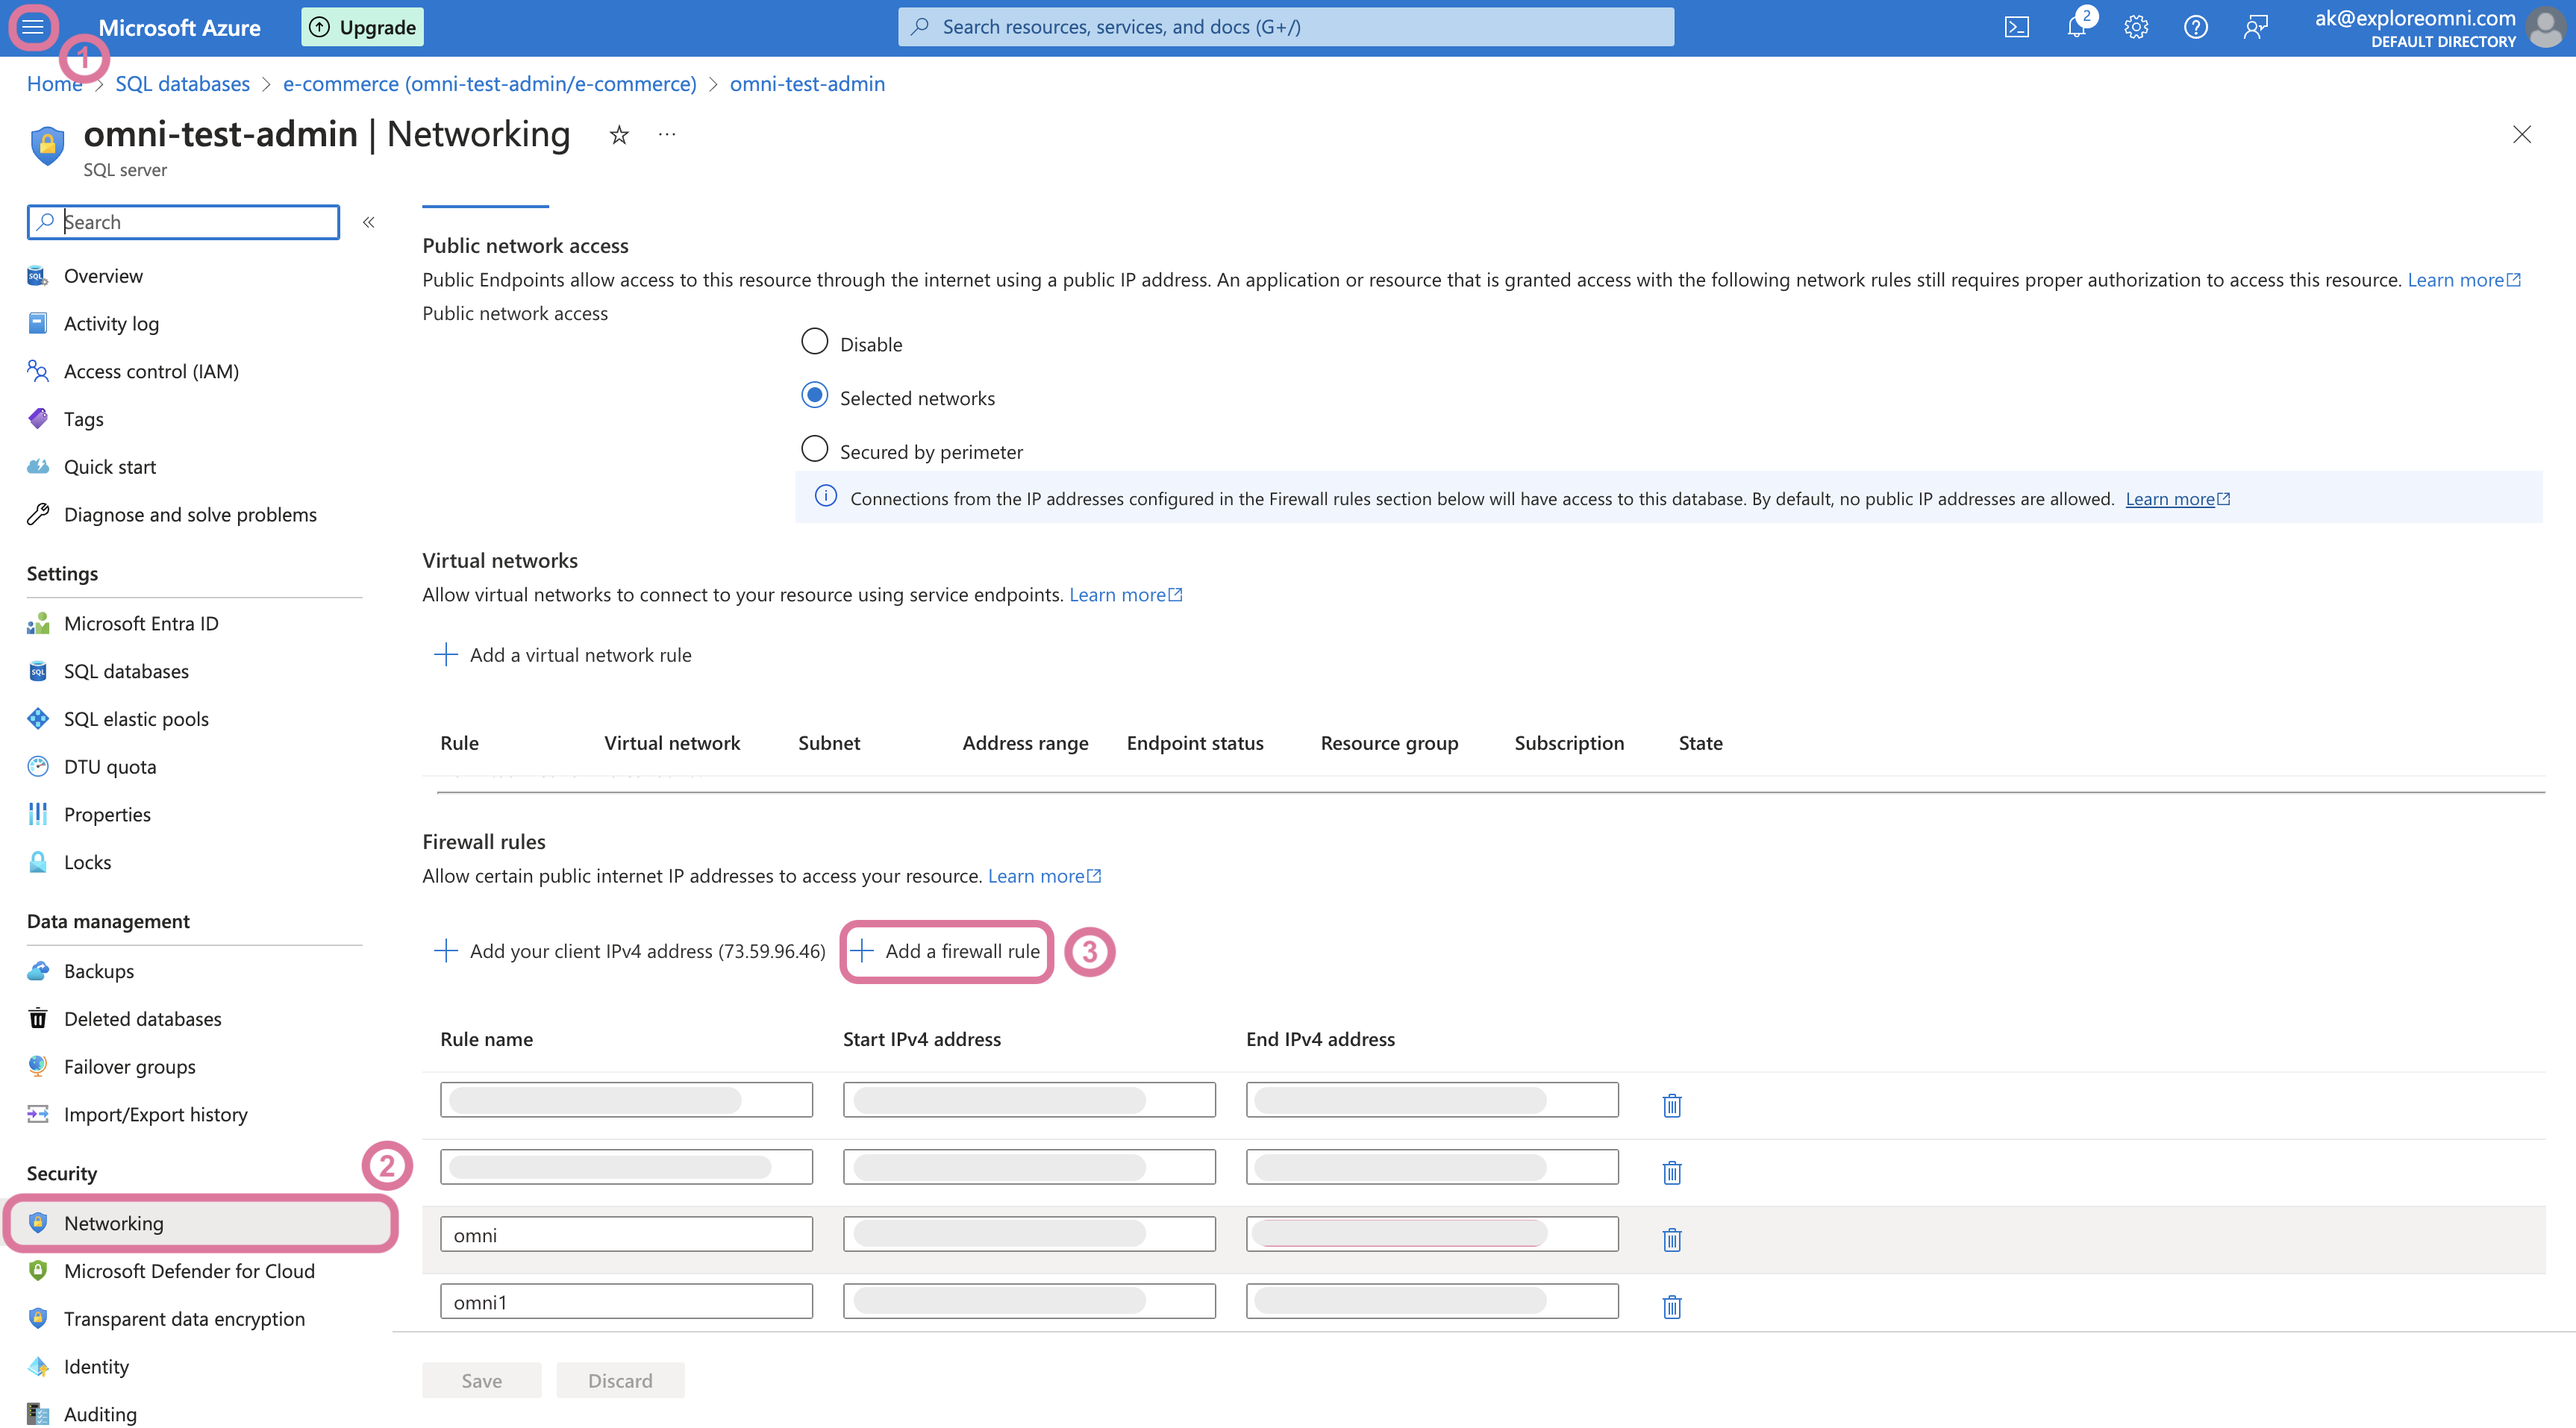
Task: Open the Azure portal hamburger menu
Action: coord(33,27)
